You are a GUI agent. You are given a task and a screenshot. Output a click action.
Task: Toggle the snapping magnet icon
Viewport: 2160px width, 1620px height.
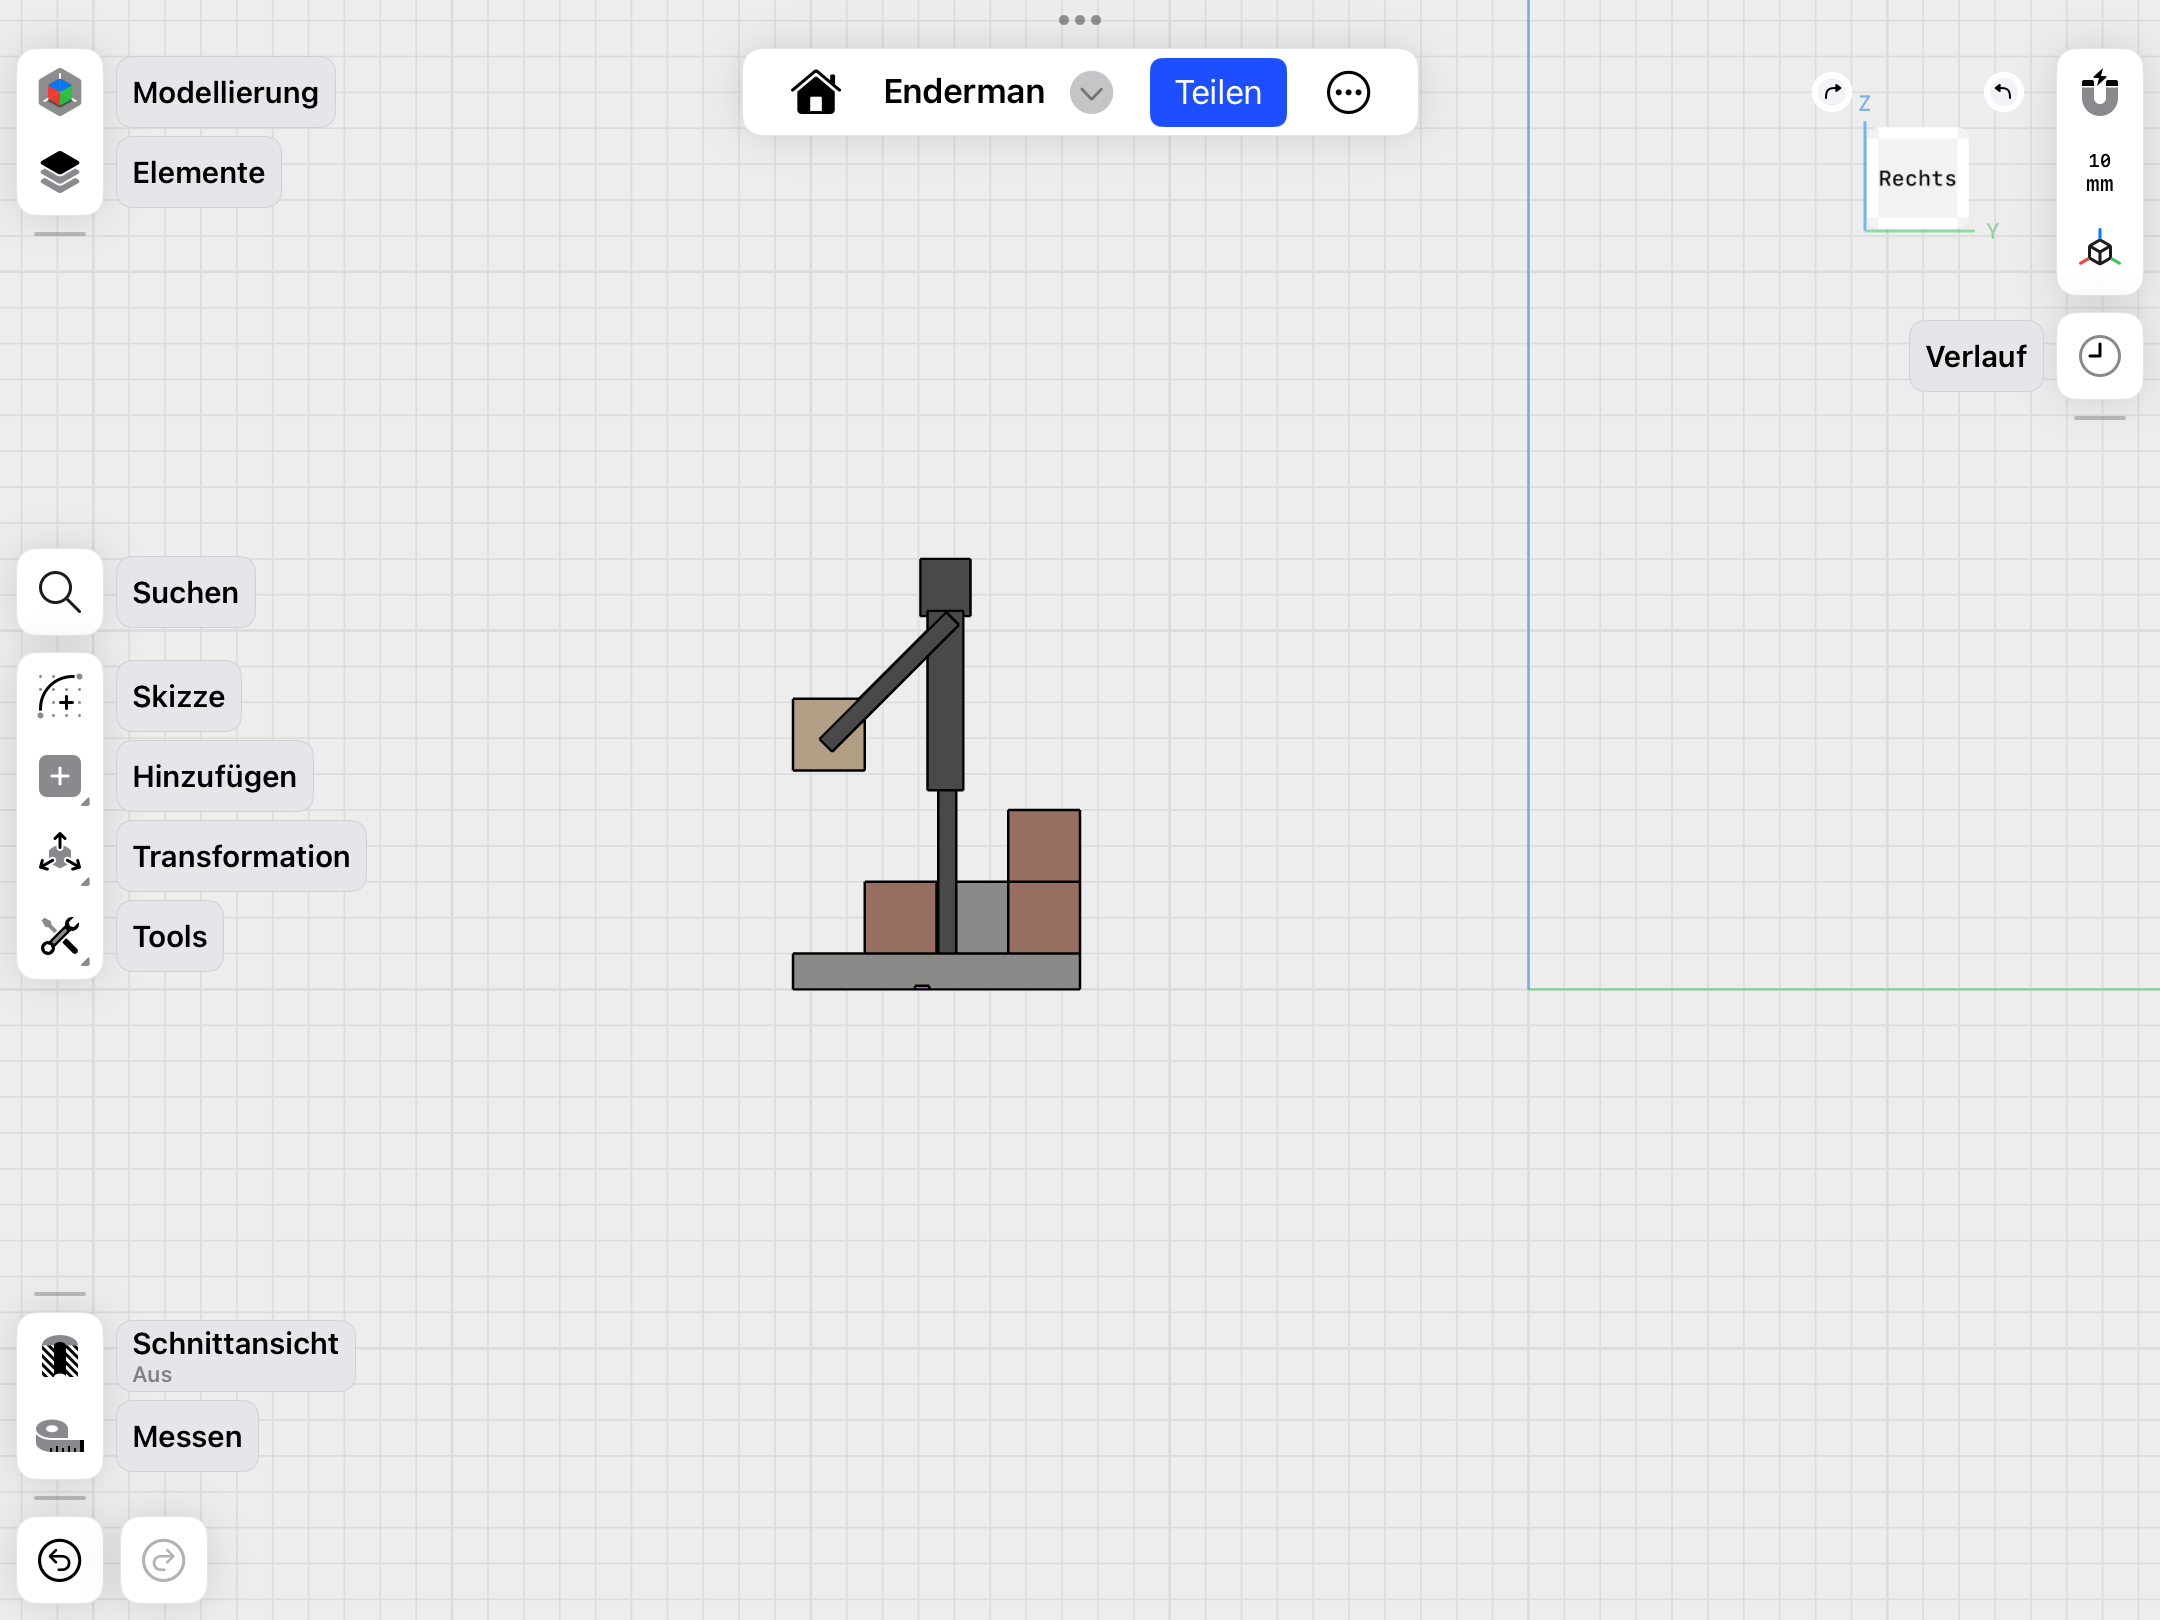click(2100, 92)
